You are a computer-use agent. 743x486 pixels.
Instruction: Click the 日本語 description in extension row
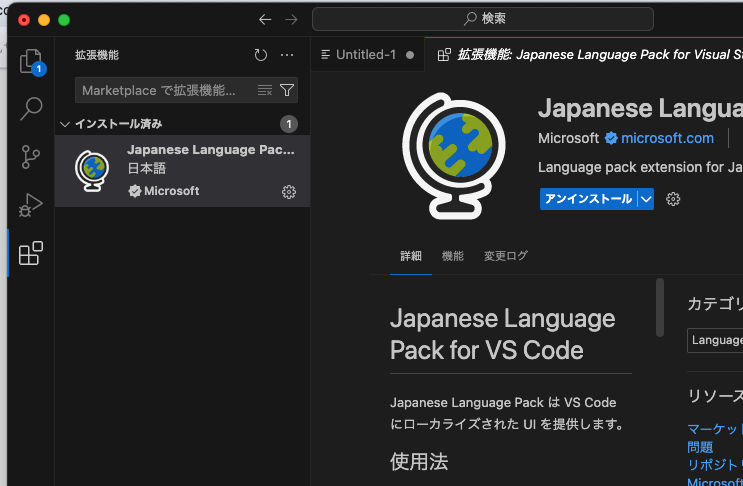147,169
